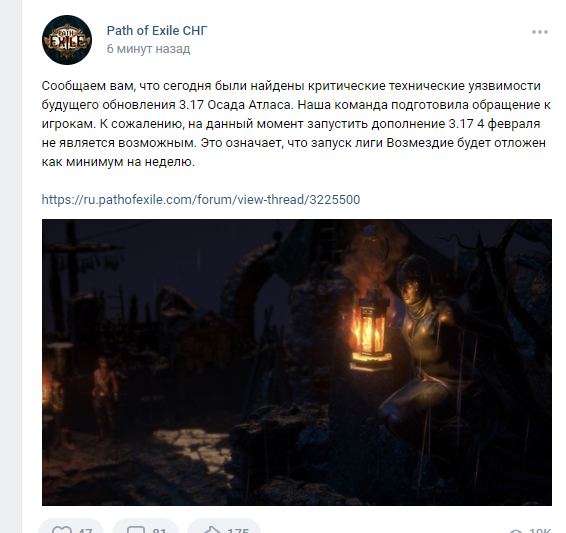Like the post with the heart icon

[x=61, y=529]
